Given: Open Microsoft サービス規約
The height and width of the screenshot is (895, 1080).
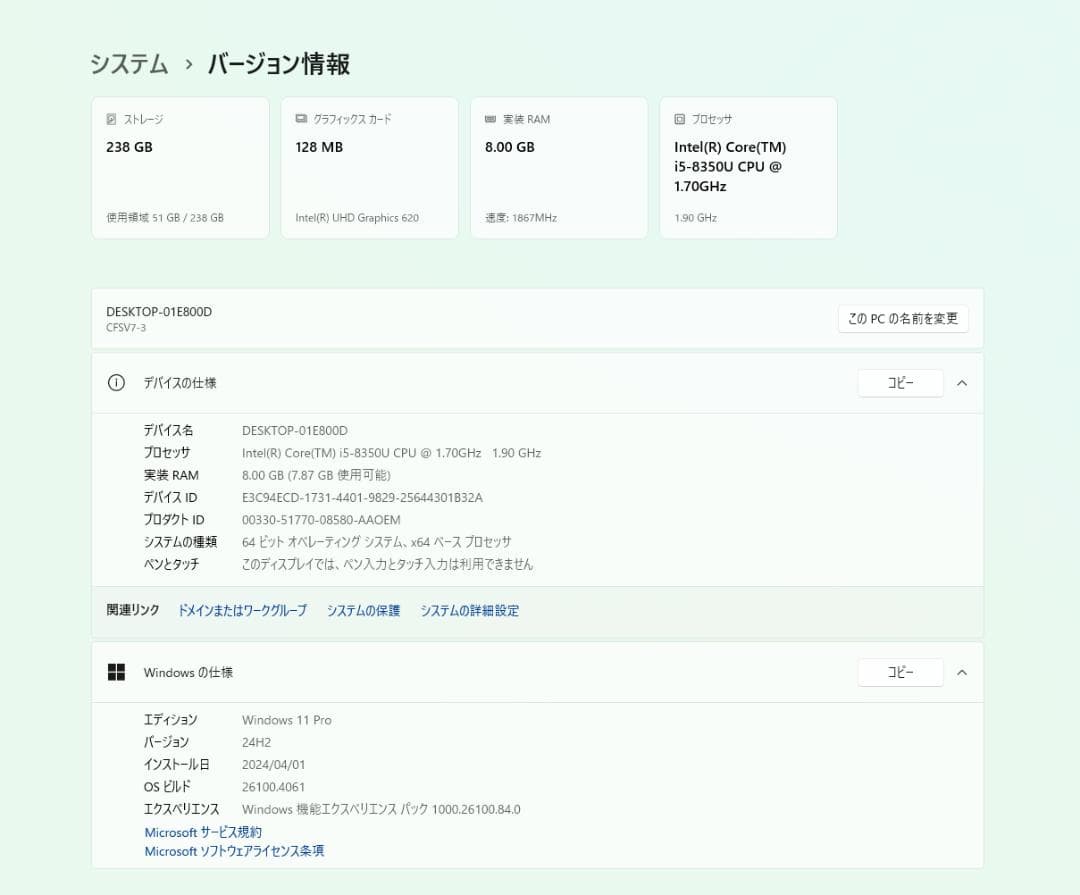Looking at the screenshot, I should (204, 831).
